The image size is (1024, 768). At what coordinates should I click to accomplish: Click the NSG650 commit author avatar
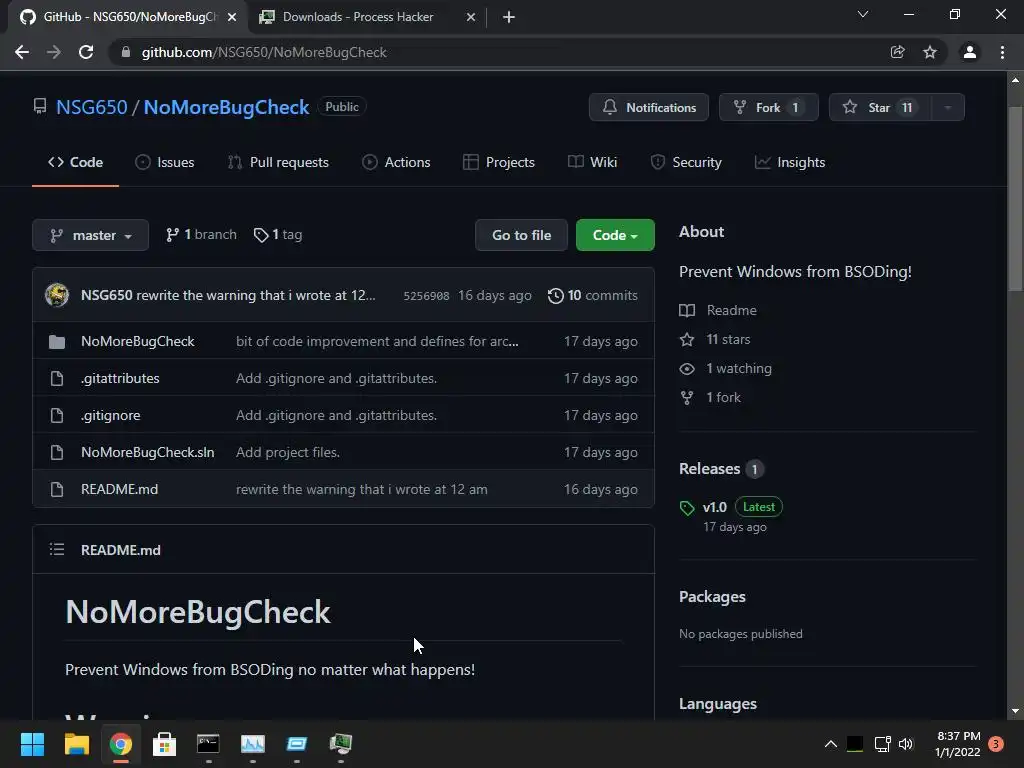[x=57, y=295]
